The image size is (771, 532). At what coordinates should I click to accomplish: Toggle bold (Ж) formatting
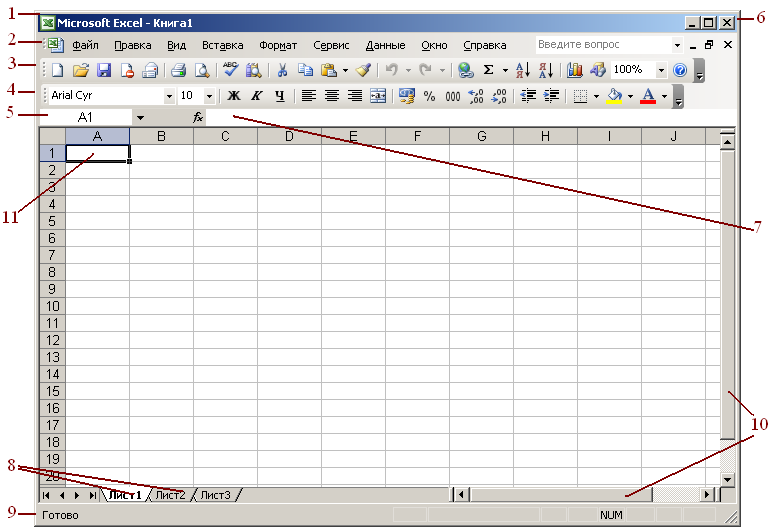pos(234,96)
